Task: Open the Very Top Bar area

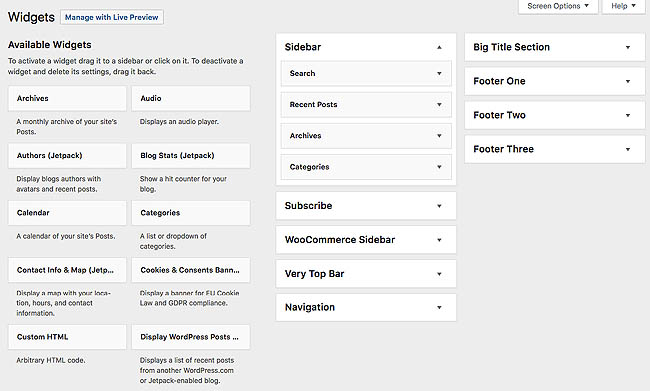Action: 366,274
